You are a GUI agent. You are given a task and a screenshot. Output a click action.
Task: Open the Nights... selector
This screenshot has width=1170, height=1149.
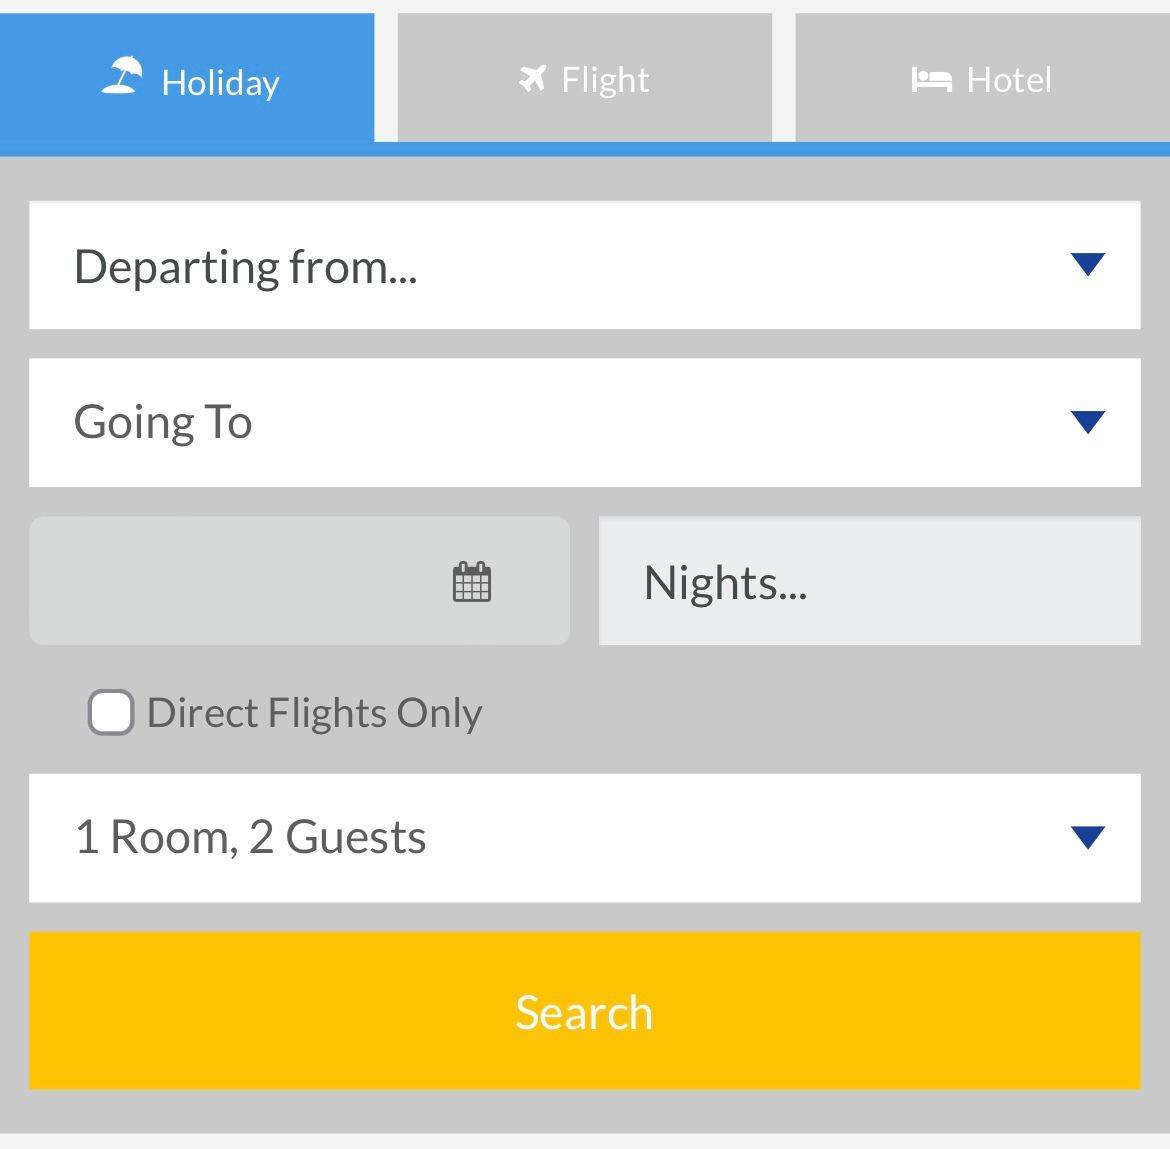click(x=869, y=581)
